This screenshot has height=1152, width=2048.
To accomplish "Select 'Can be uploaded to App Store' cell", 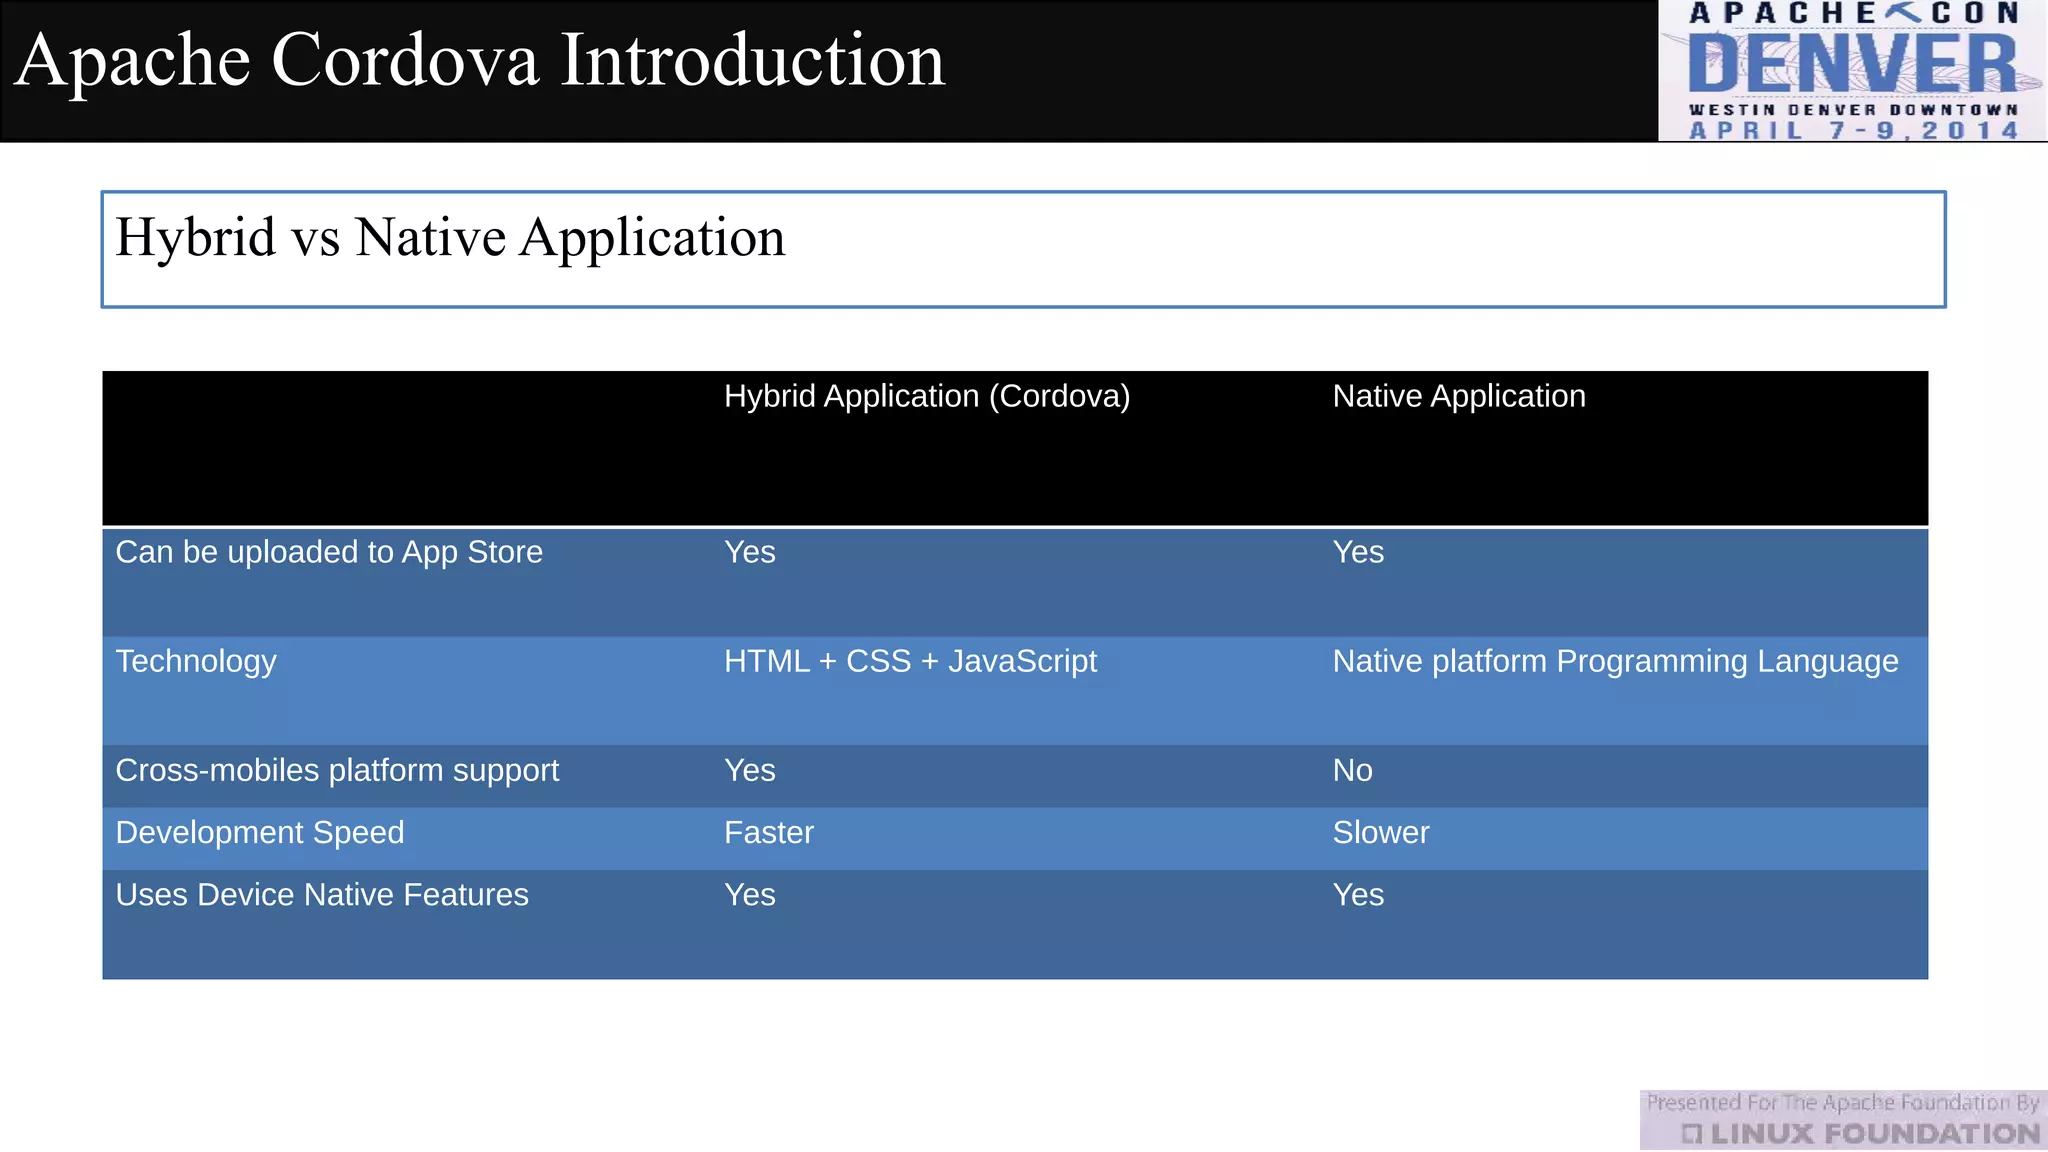I will [329, 553].
